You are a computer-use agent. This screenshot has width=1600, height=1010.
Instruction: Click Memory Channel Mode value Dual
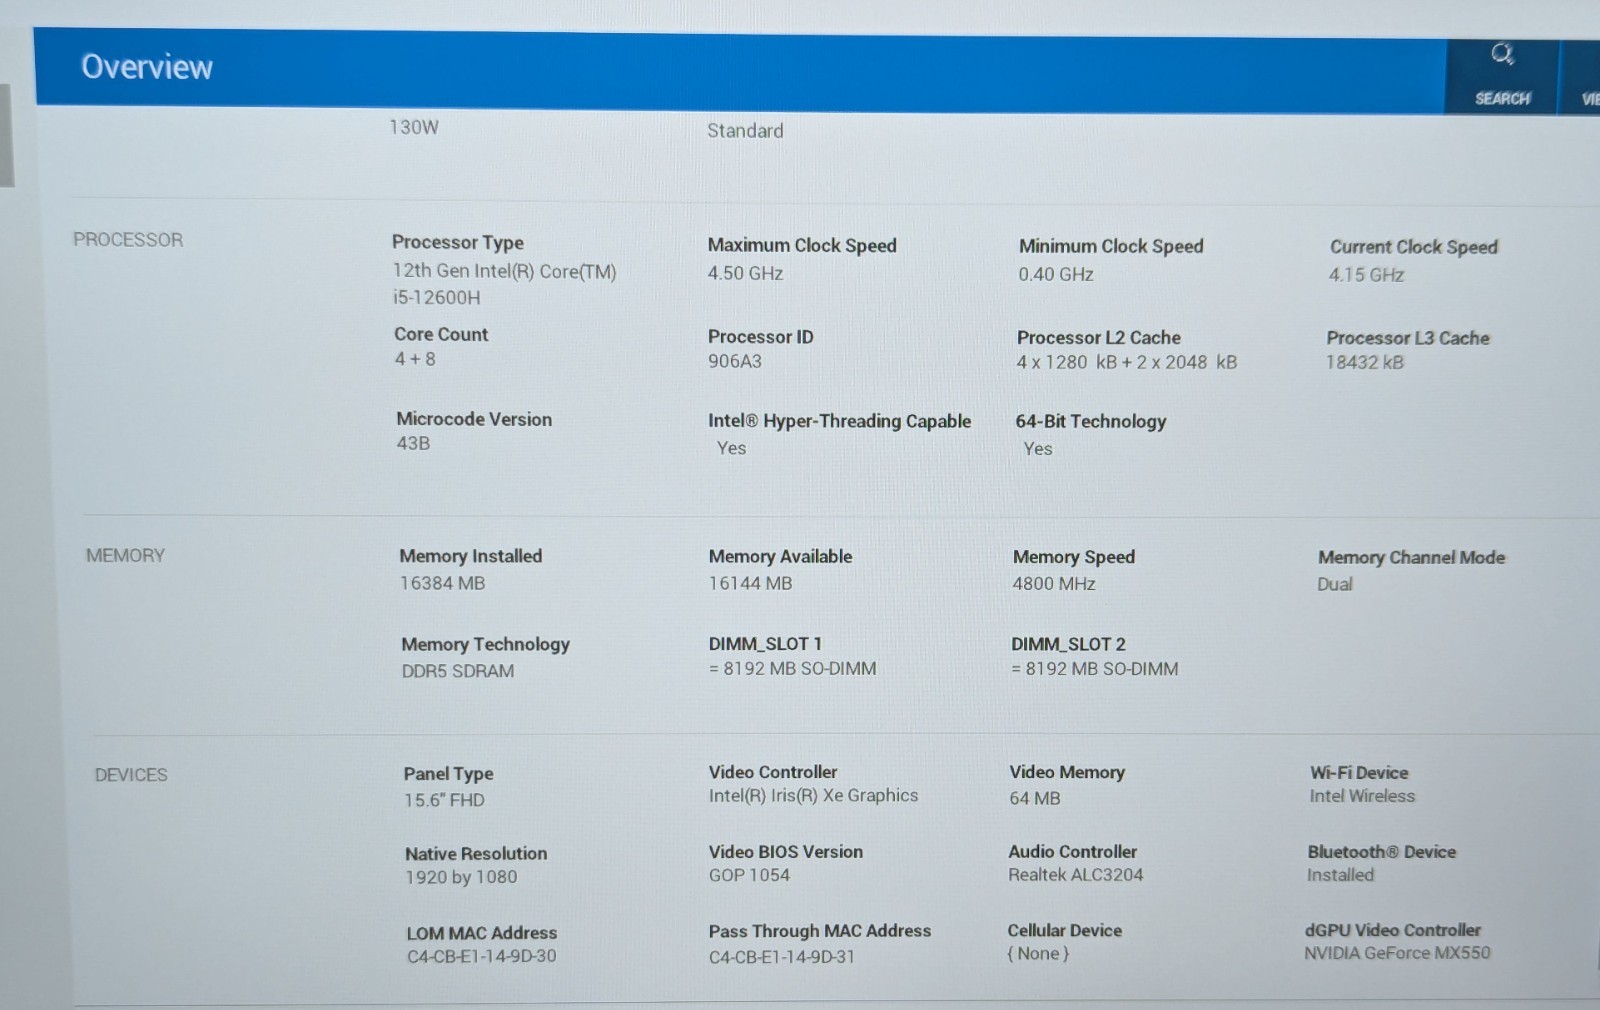click(x=1335, y=584)
